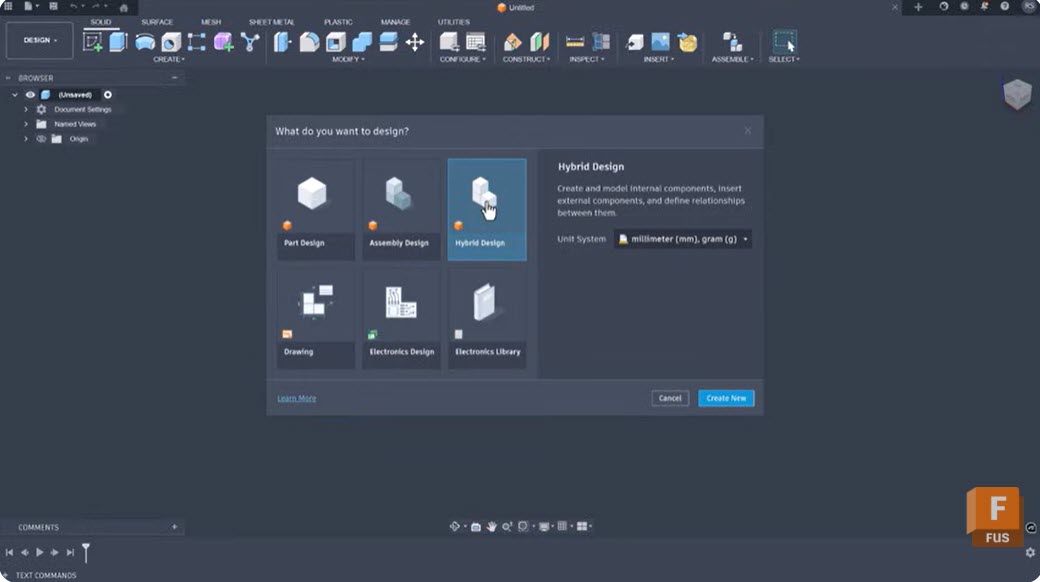Switch to the Mesh tab
The height and width of the screenshot is (582, 1040).
[x=211, y=22]
